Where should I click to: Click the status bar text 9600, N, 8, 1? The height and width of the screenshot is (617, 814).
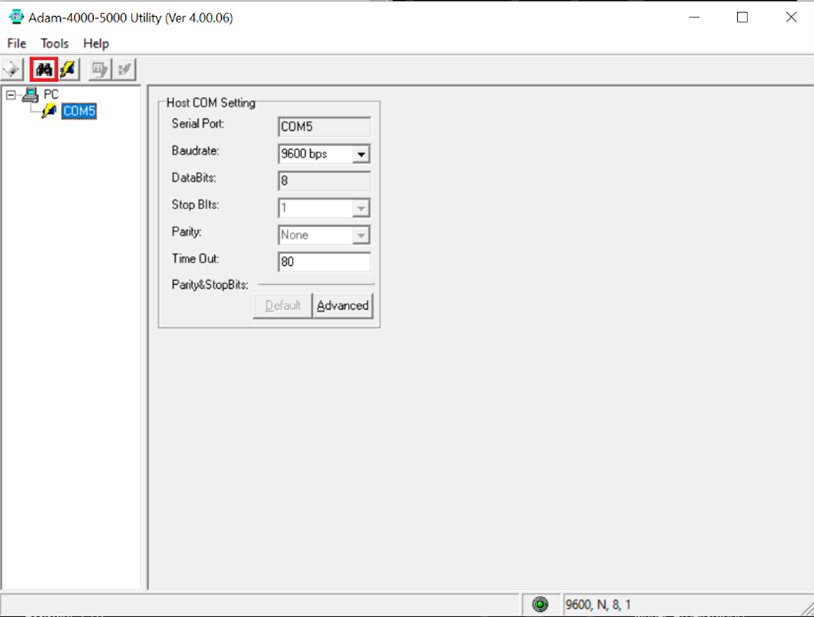click(x=598, y=605)
